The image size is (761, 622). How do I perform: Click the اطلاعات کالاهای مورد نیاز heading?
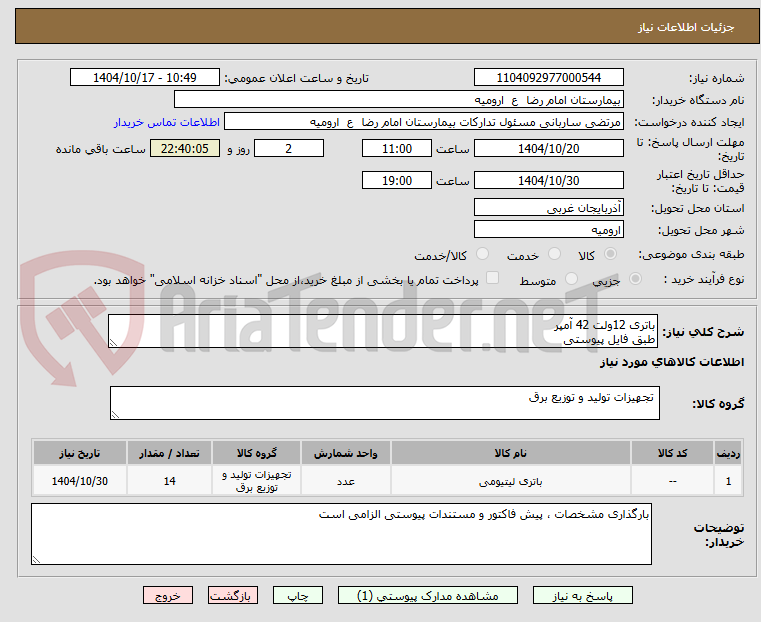click(x=672, y=362)
